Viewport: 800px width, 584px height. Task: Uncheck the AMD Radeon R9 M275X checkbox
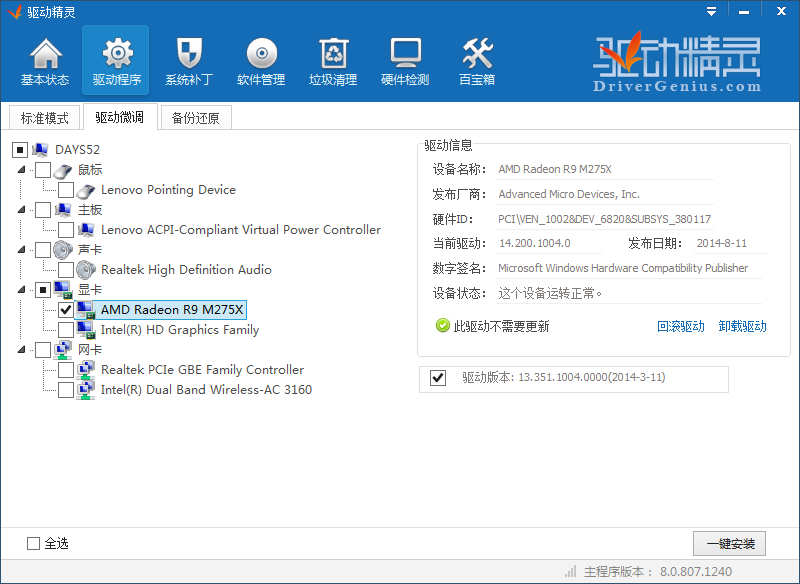pyautogui.click(x=66, y=310)
